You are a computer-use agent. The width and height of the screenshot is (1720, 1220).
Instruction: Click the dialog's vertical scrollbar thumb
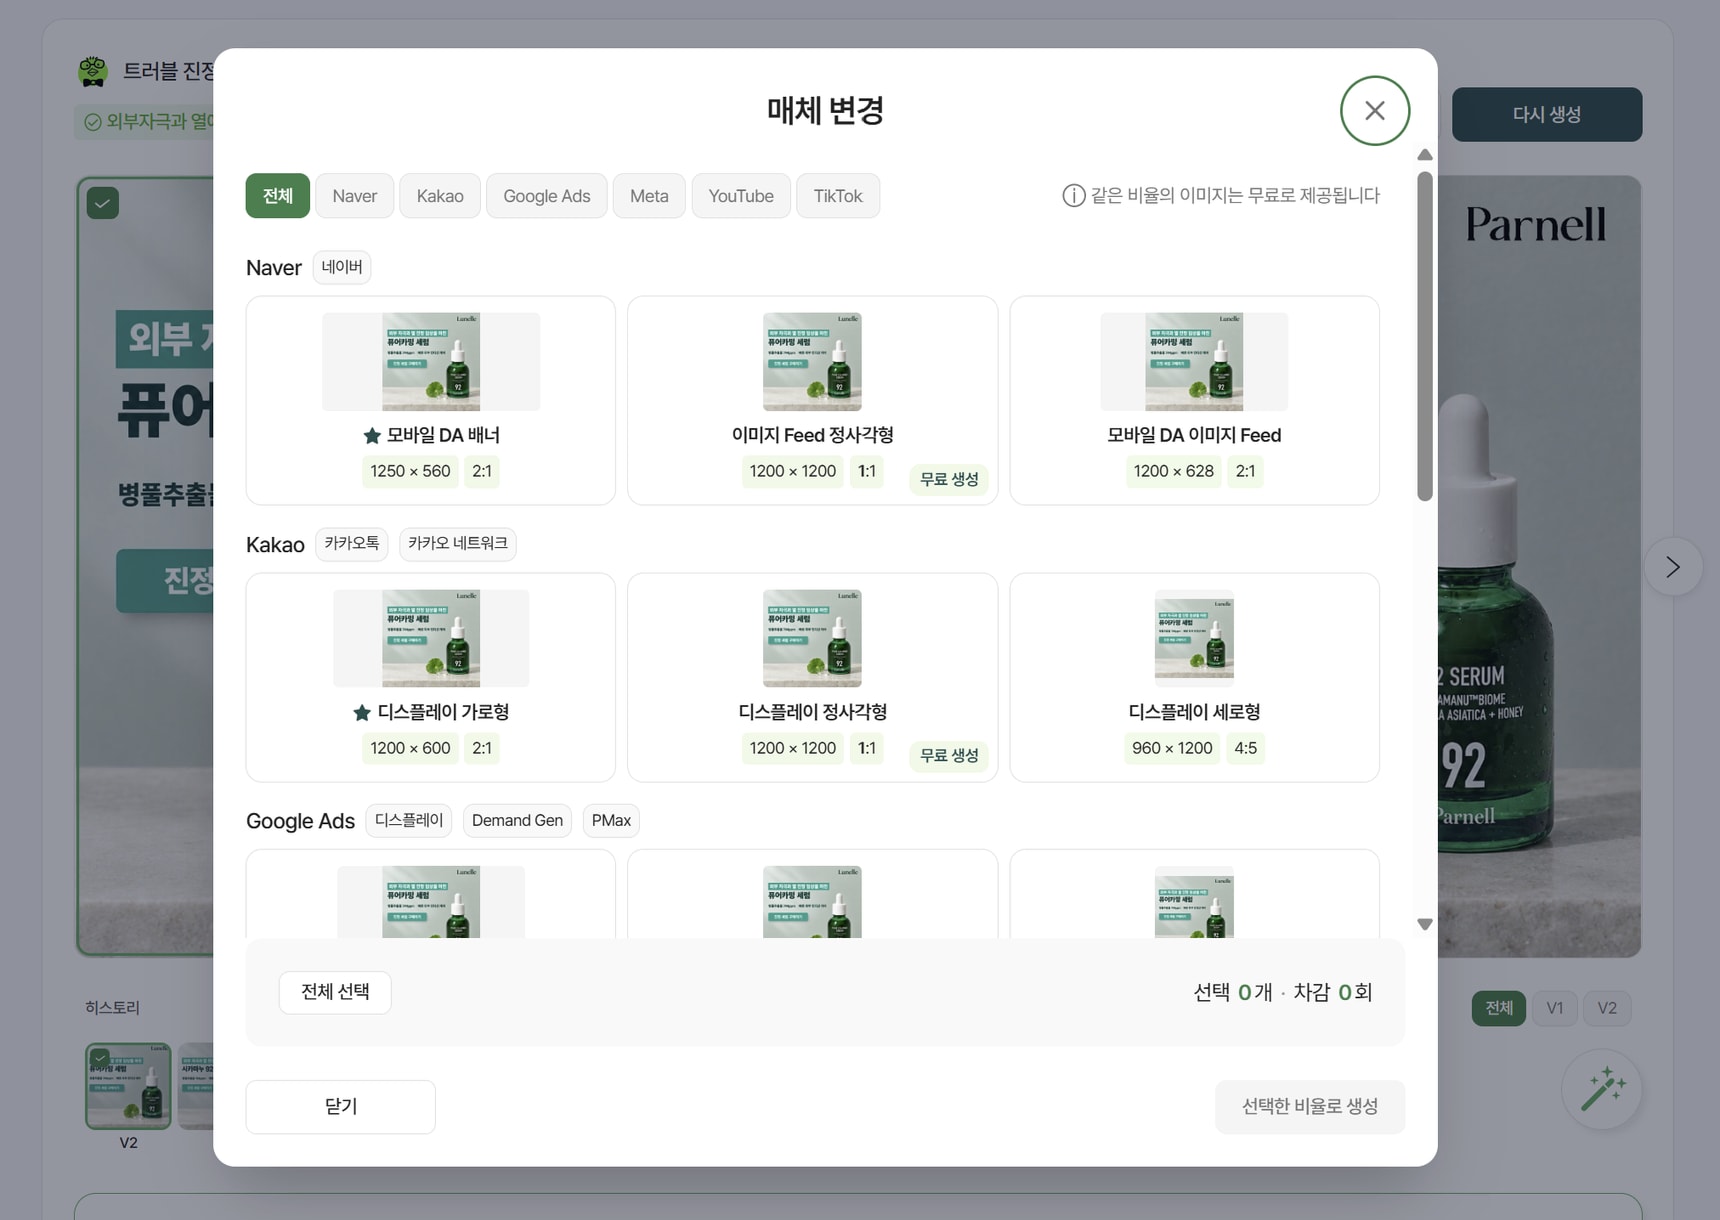point(1425,336)
